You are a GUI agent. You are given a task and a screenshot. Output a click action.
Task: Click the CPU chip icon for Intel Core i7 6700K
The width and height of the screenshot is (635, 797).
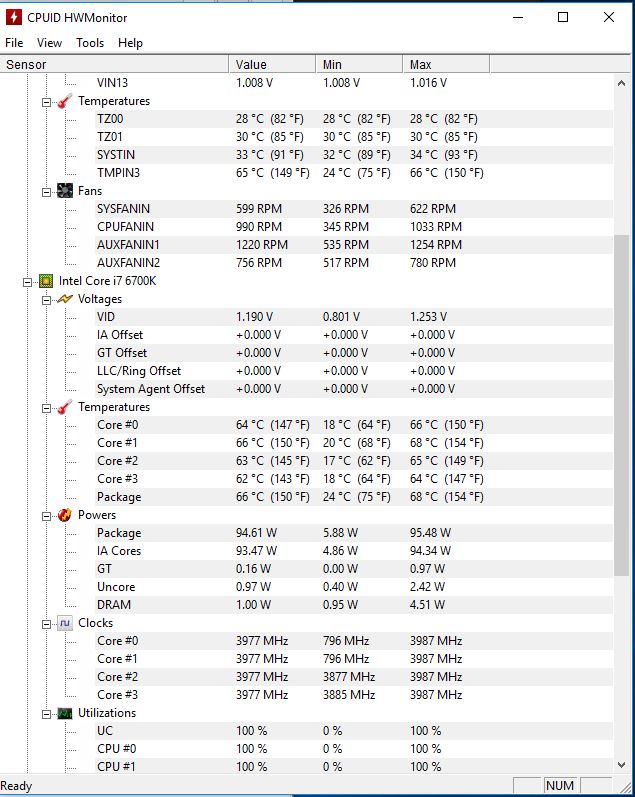coord(46,281)
